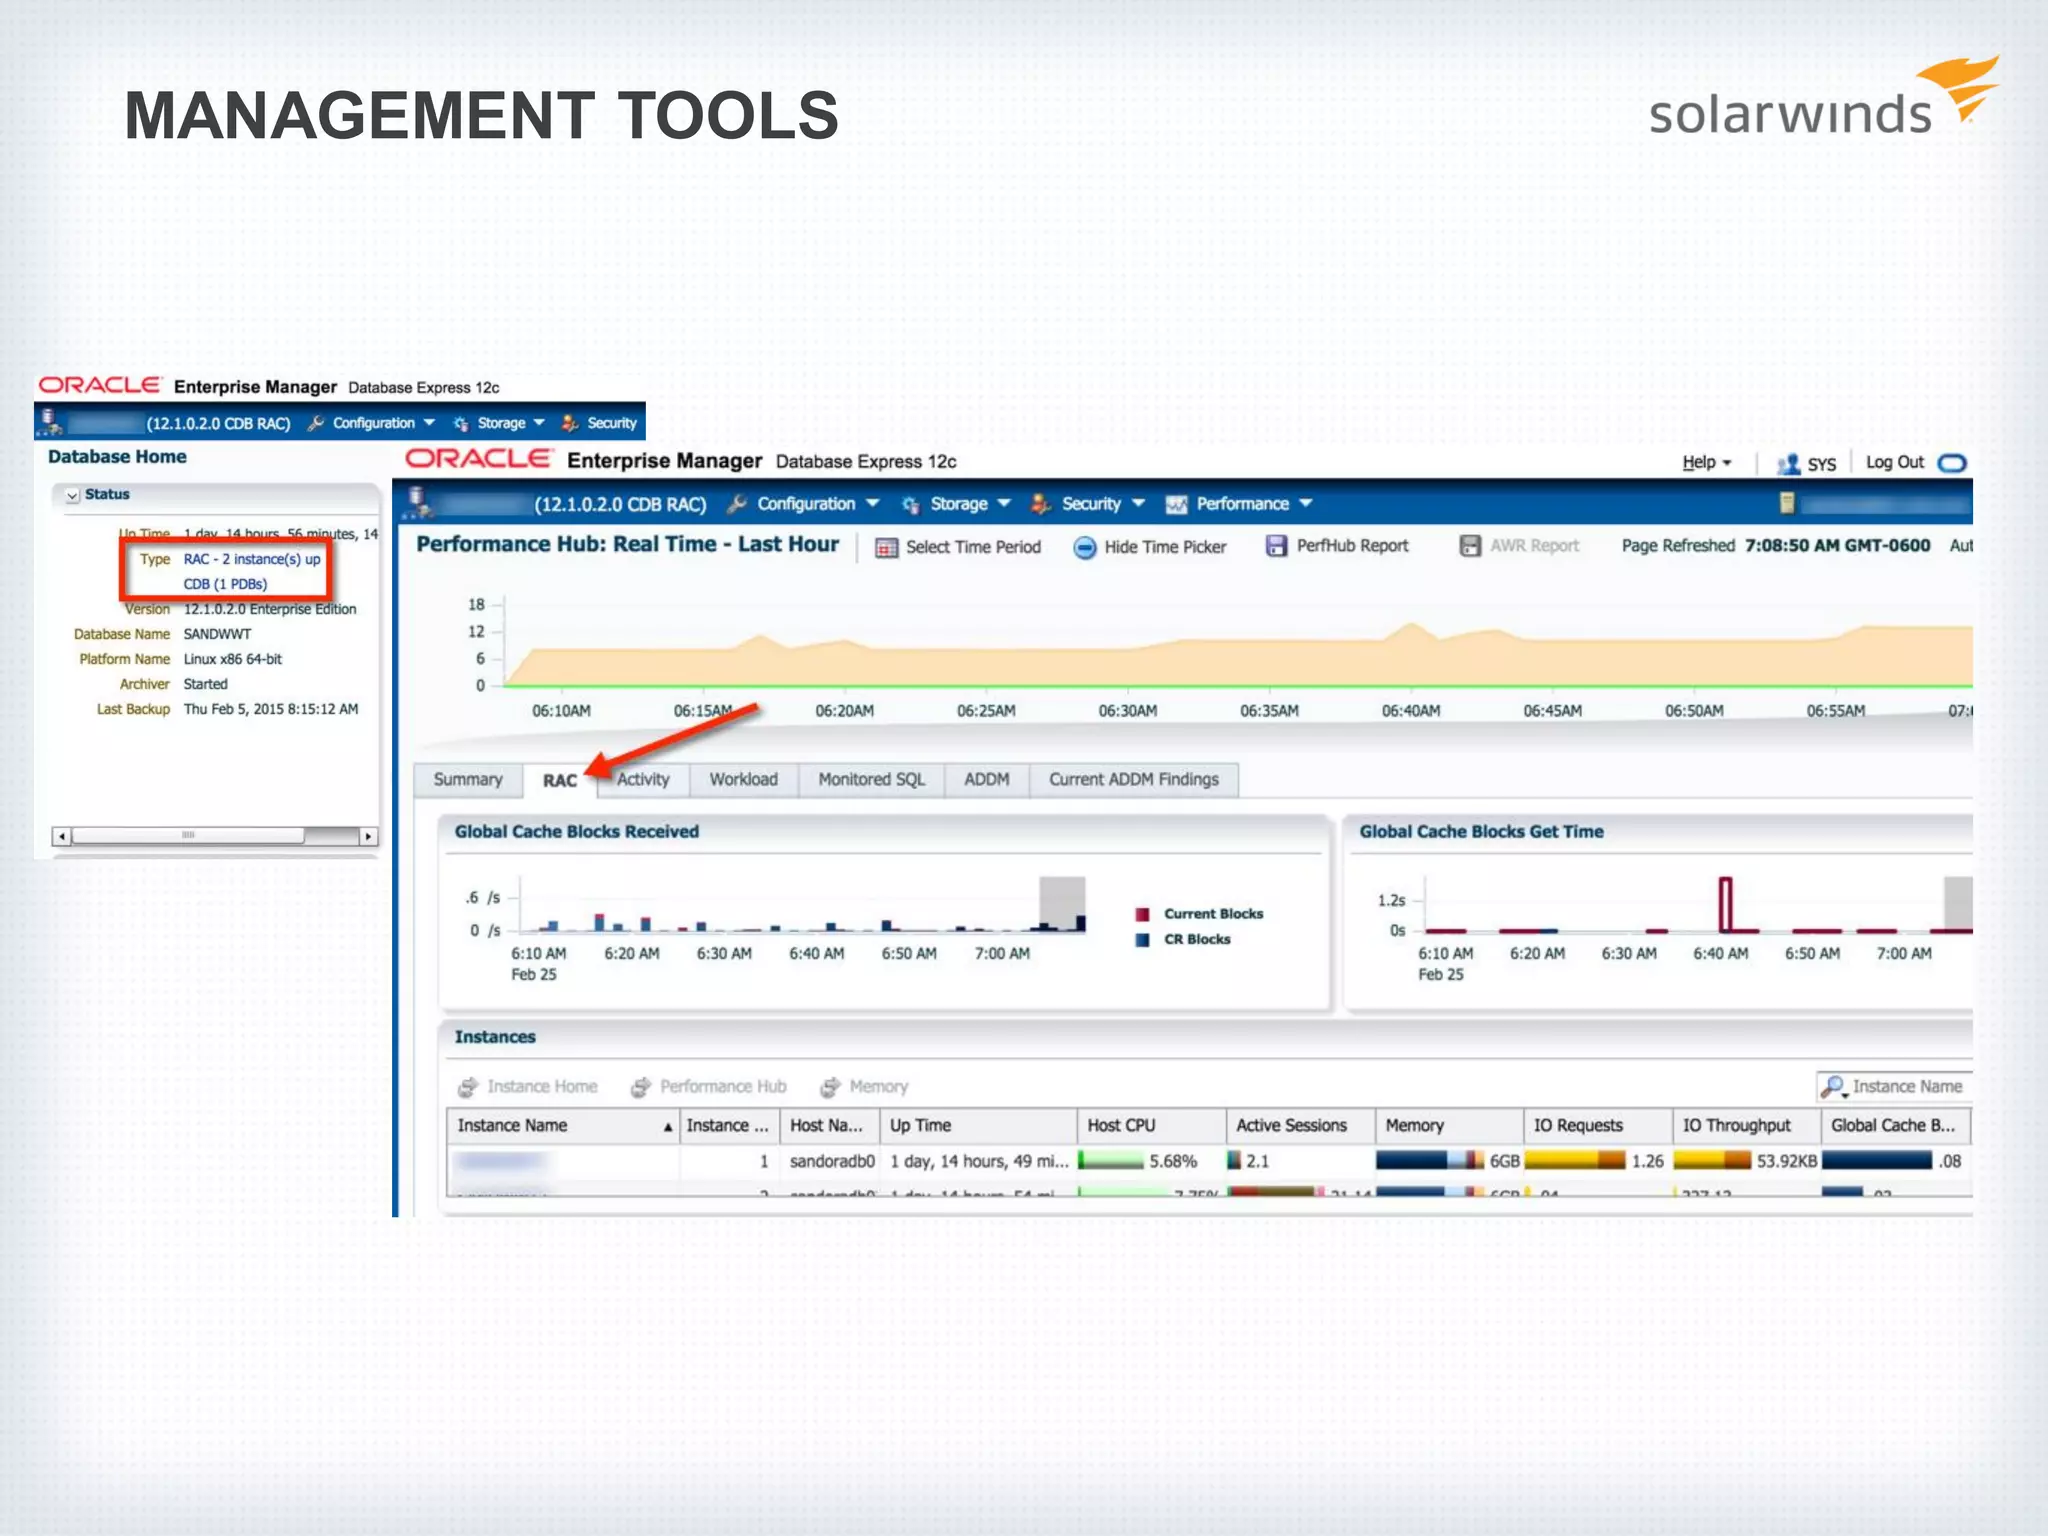2048x1536 pixels.
Task: Switch to the Activity tab
Action: (642, 779)
